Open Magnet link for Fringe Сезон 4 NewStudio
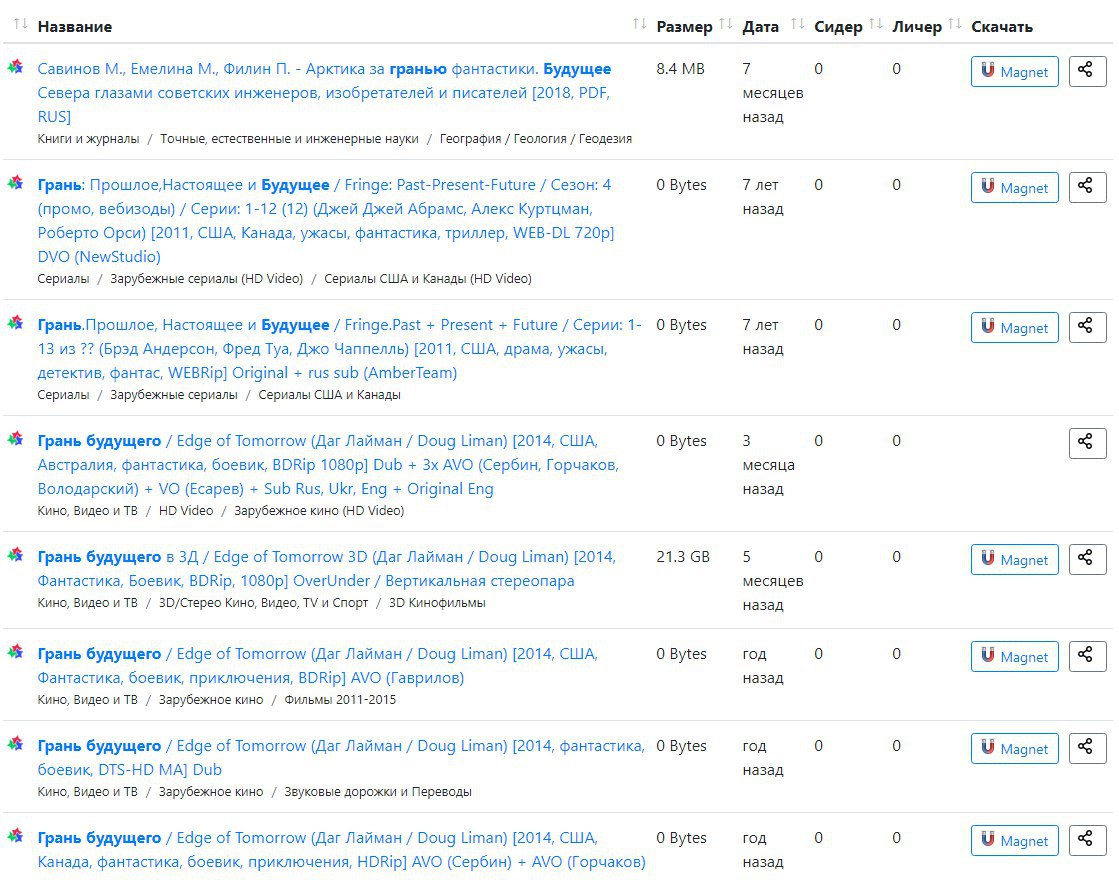The width and height of the screenshot is (1119, 880). [x=1014, y=188]
